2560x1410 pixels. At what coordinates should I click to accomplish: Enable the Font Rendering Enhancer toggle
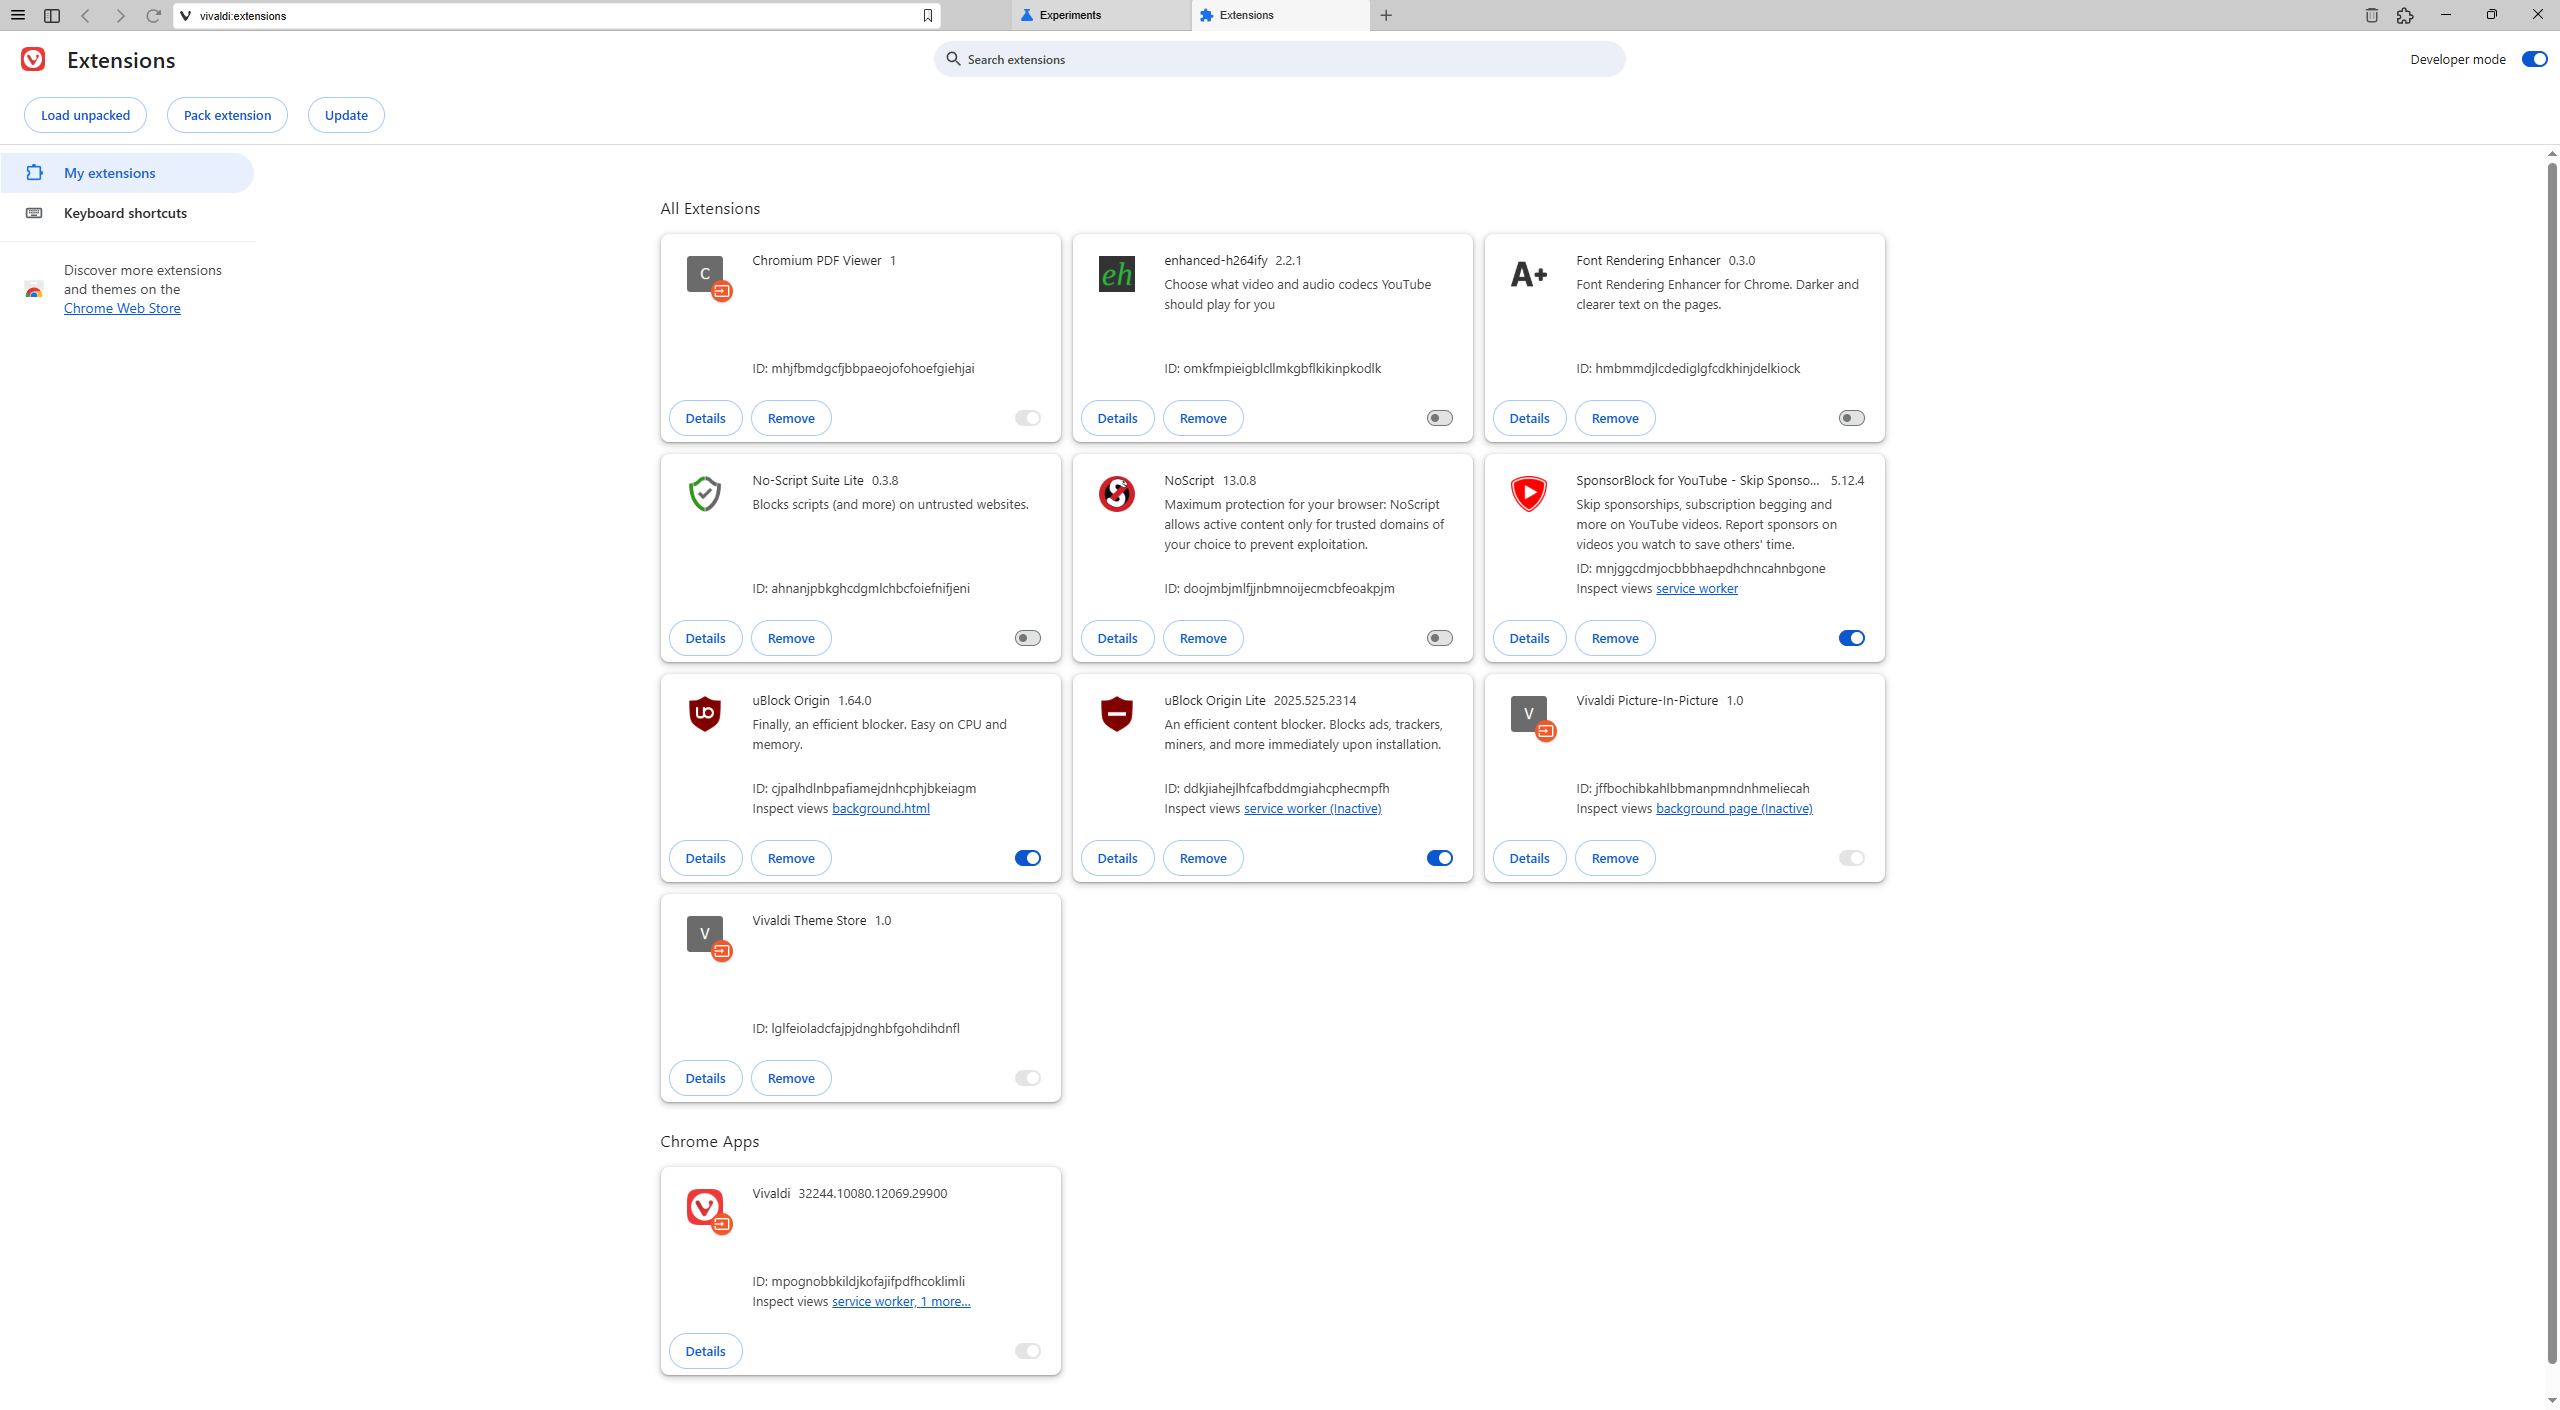(x=1851, y=418)
